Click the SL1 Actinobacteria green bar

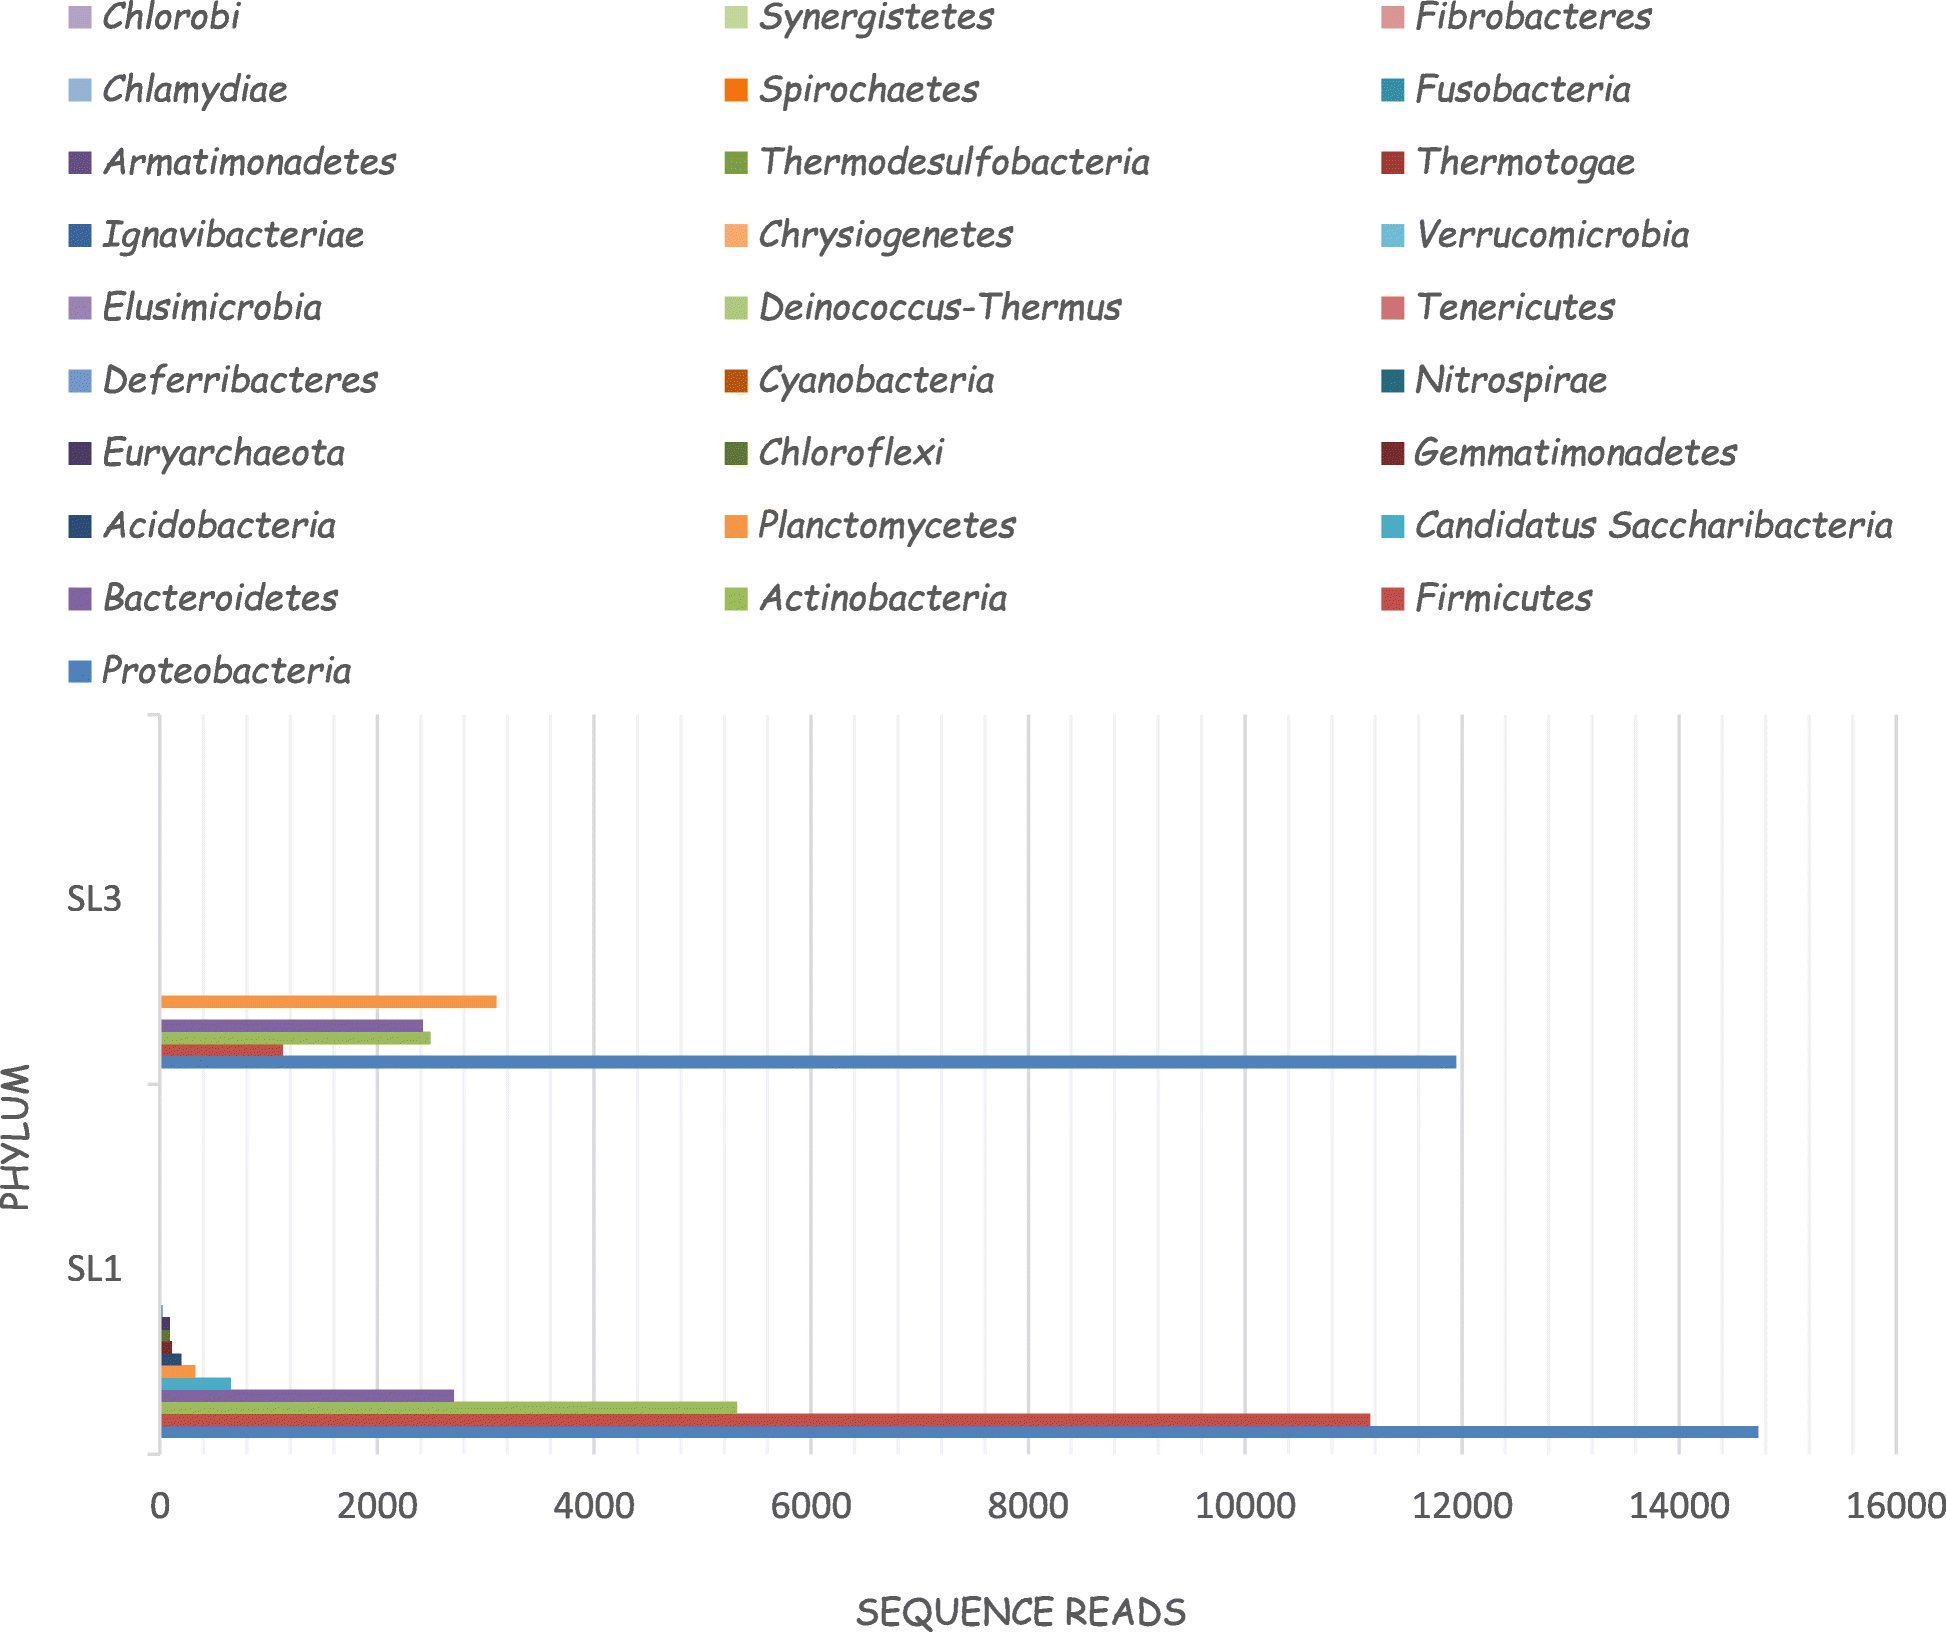coord(449,1408)
